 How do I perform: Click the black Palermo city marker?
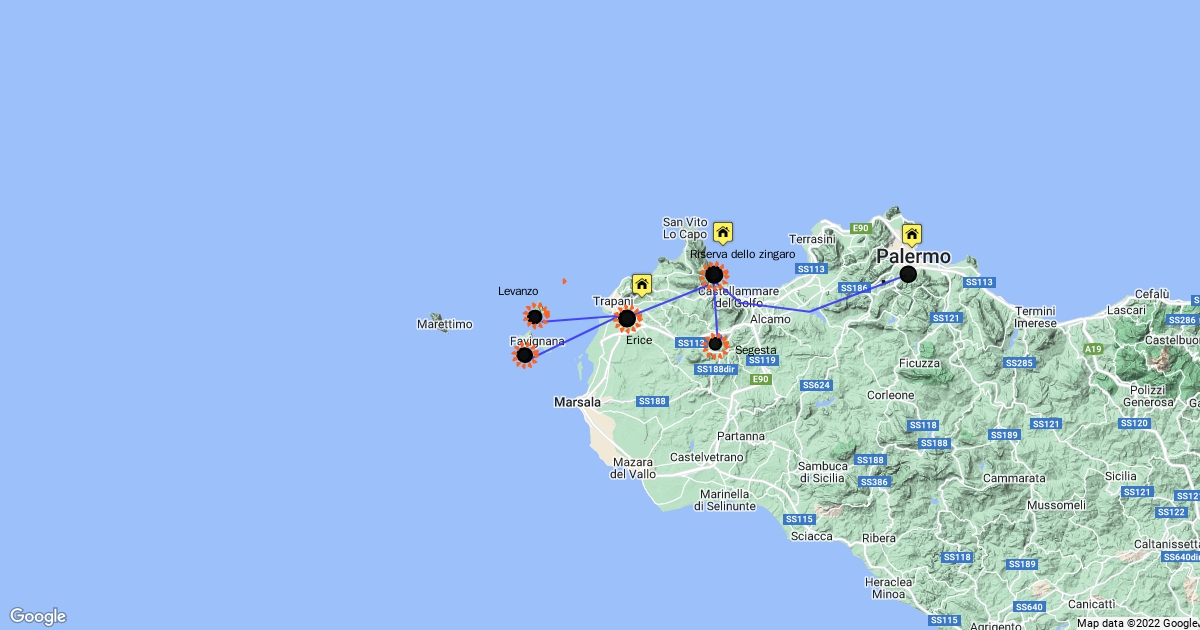coord(908,274)
